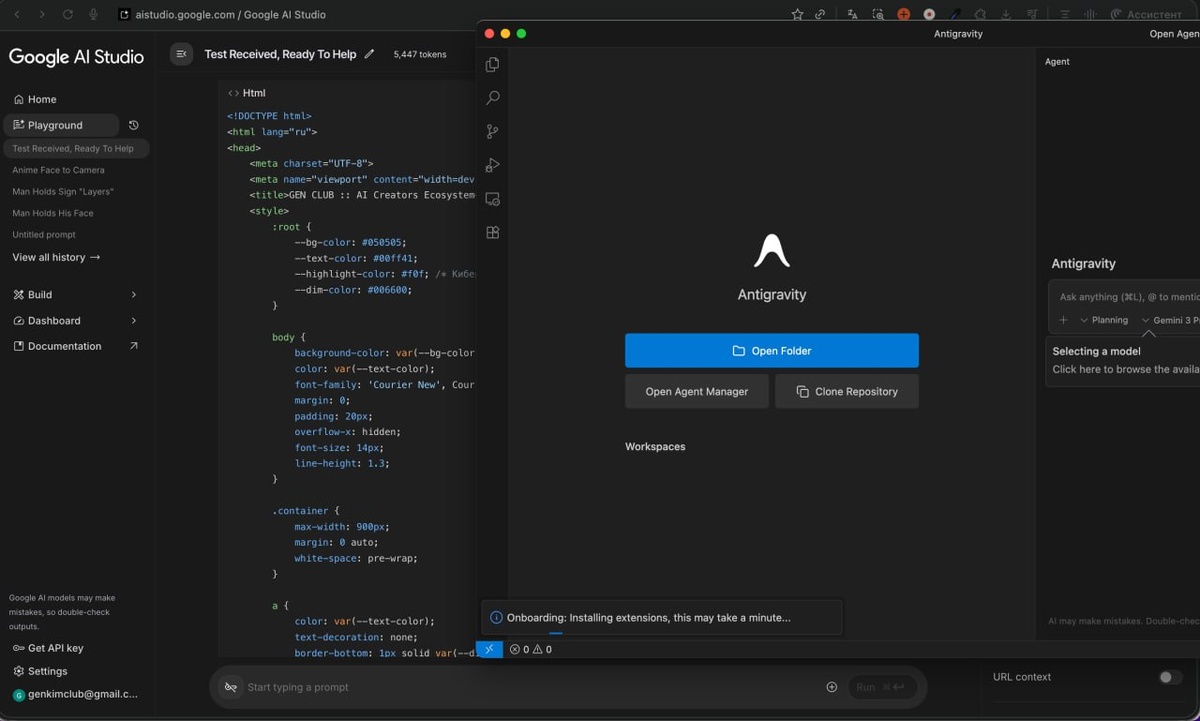Viewport: 1200px width, 721px height.
Task: Click the pencil icon to rename prompt
Action: click(x=370, y=54)
